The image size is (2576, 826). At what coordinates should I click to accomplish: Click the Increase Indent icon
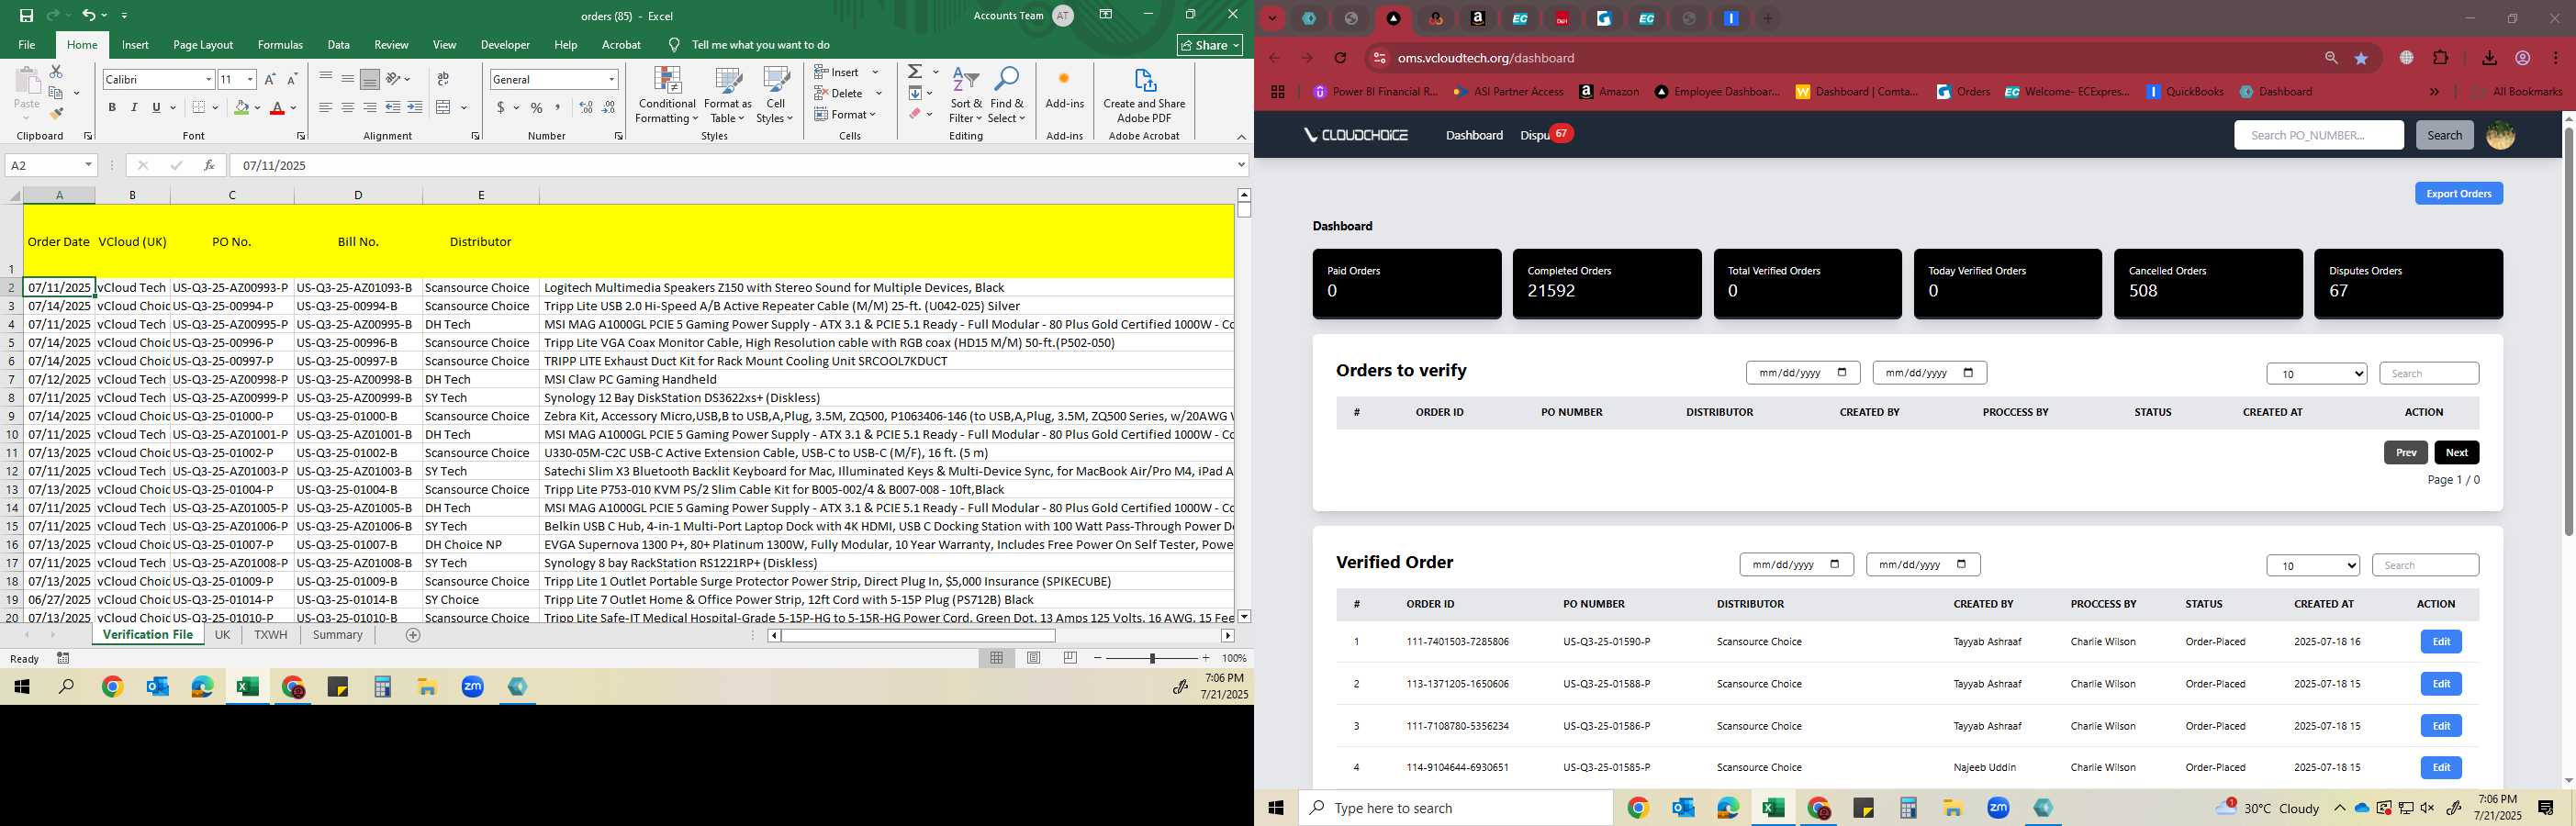(x=414, y=107)
